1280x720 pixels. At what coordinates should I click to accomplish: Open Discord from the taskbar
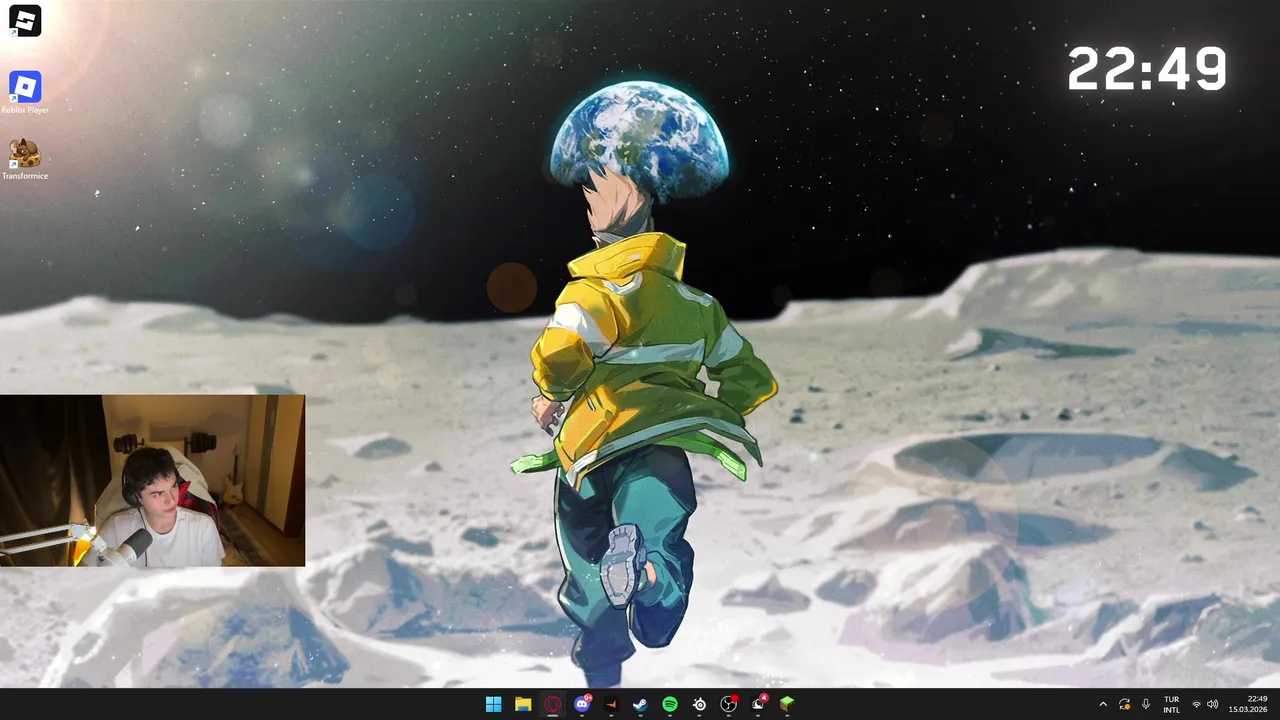tap(582, 704)
